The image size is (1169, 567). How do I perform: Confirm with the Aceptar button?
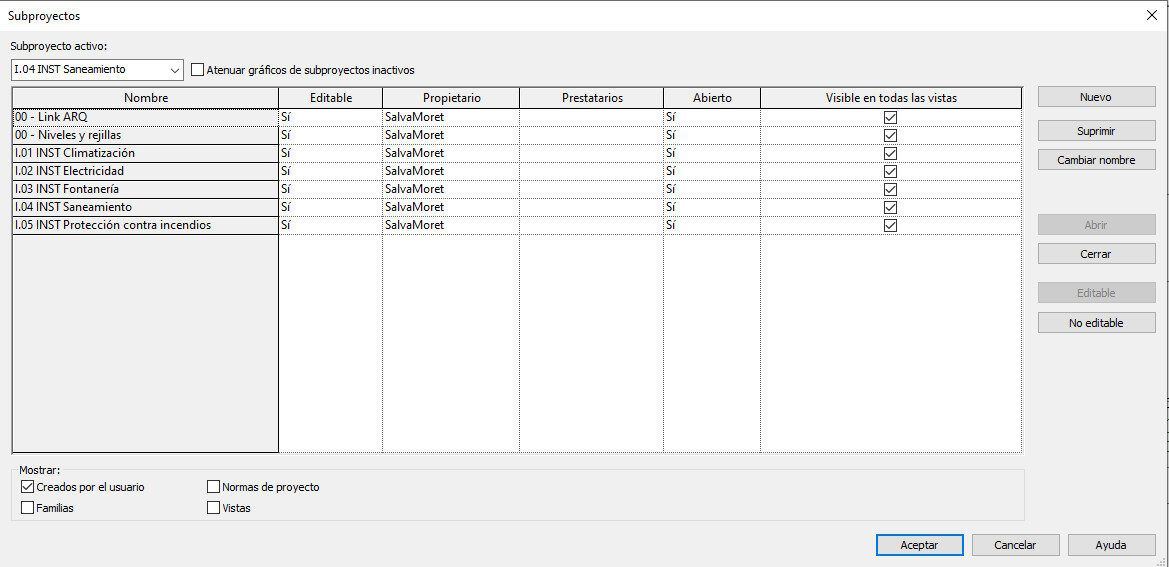pyautogui.click(x=919, y=545)
